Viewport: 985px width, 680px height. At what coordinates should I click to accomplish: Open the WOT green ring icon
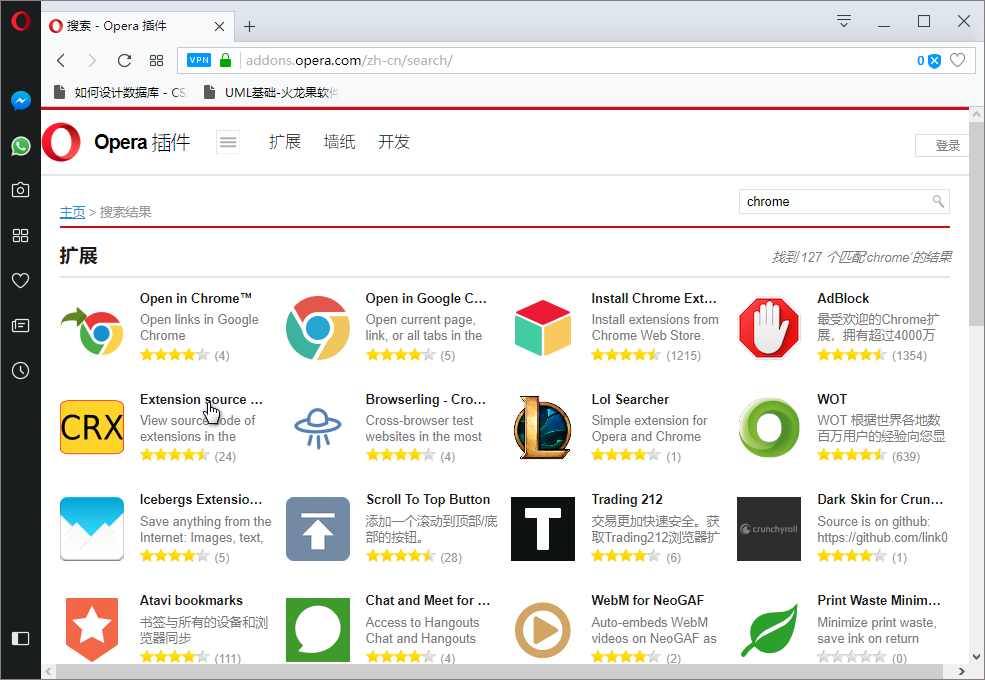(x=769, y=427)
